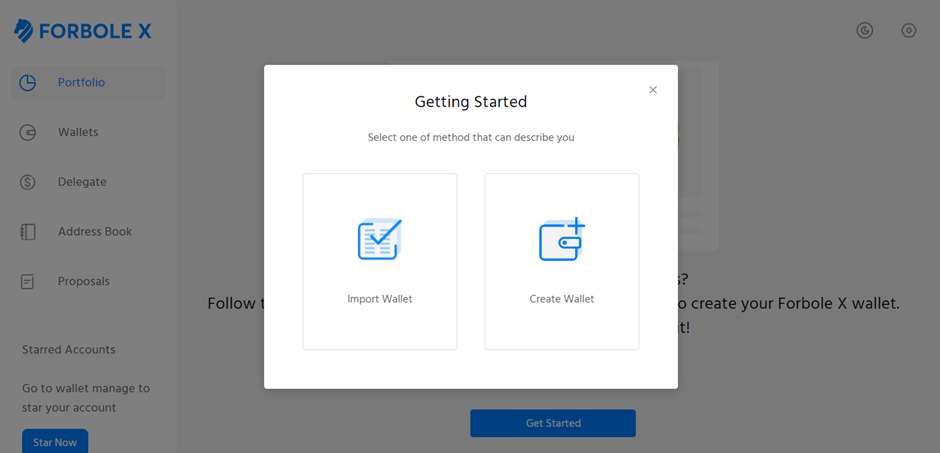
Task: Click the Get Started button
Action: coord(553,423)
